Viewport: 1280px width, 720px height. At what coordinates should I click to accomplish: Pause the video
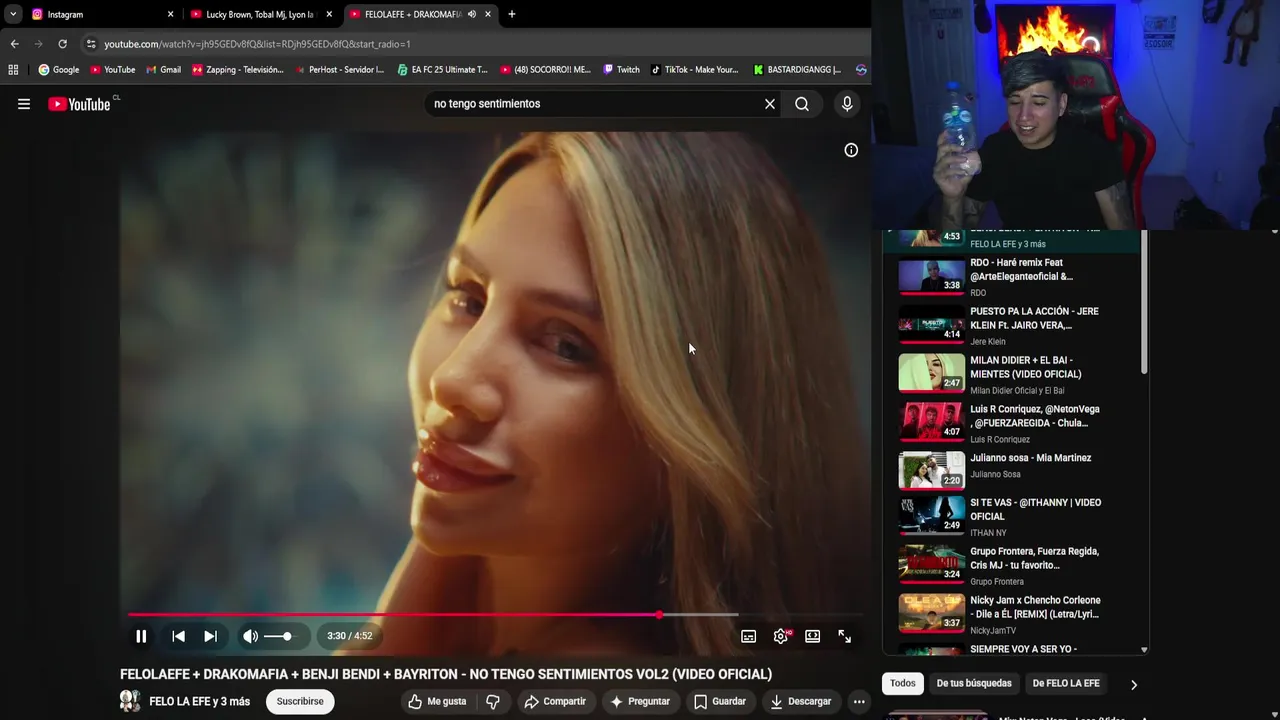coord(141,636)
